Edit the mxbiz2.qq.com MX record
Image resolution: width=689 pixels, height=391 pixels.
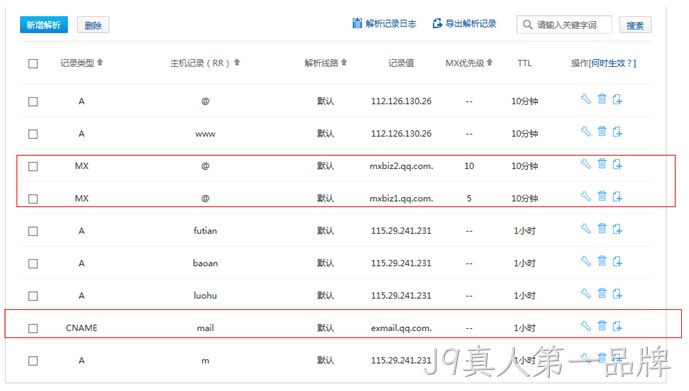(586, 164)
